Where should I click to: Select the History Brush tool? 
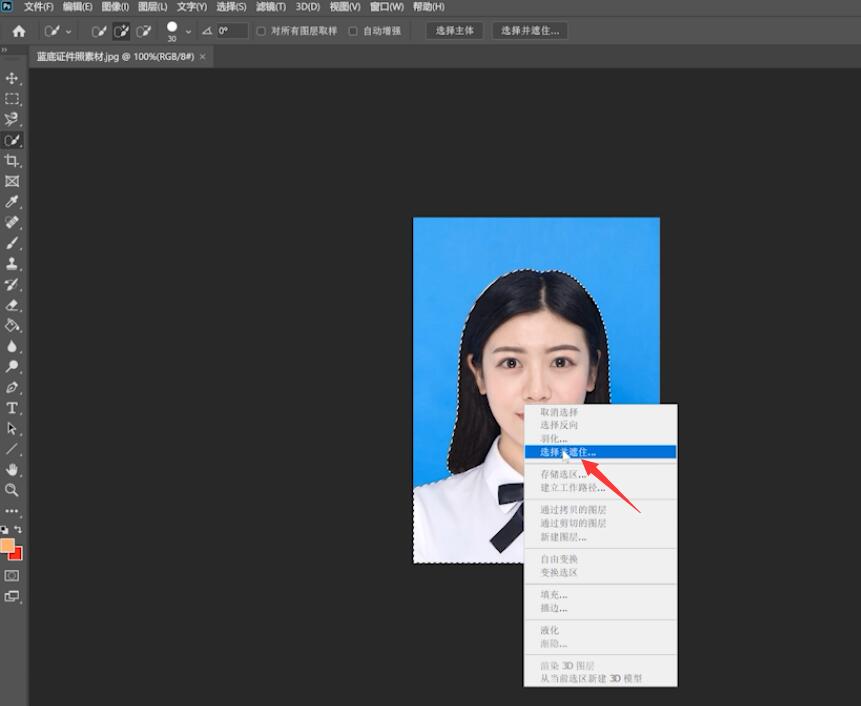click(12, 284)
